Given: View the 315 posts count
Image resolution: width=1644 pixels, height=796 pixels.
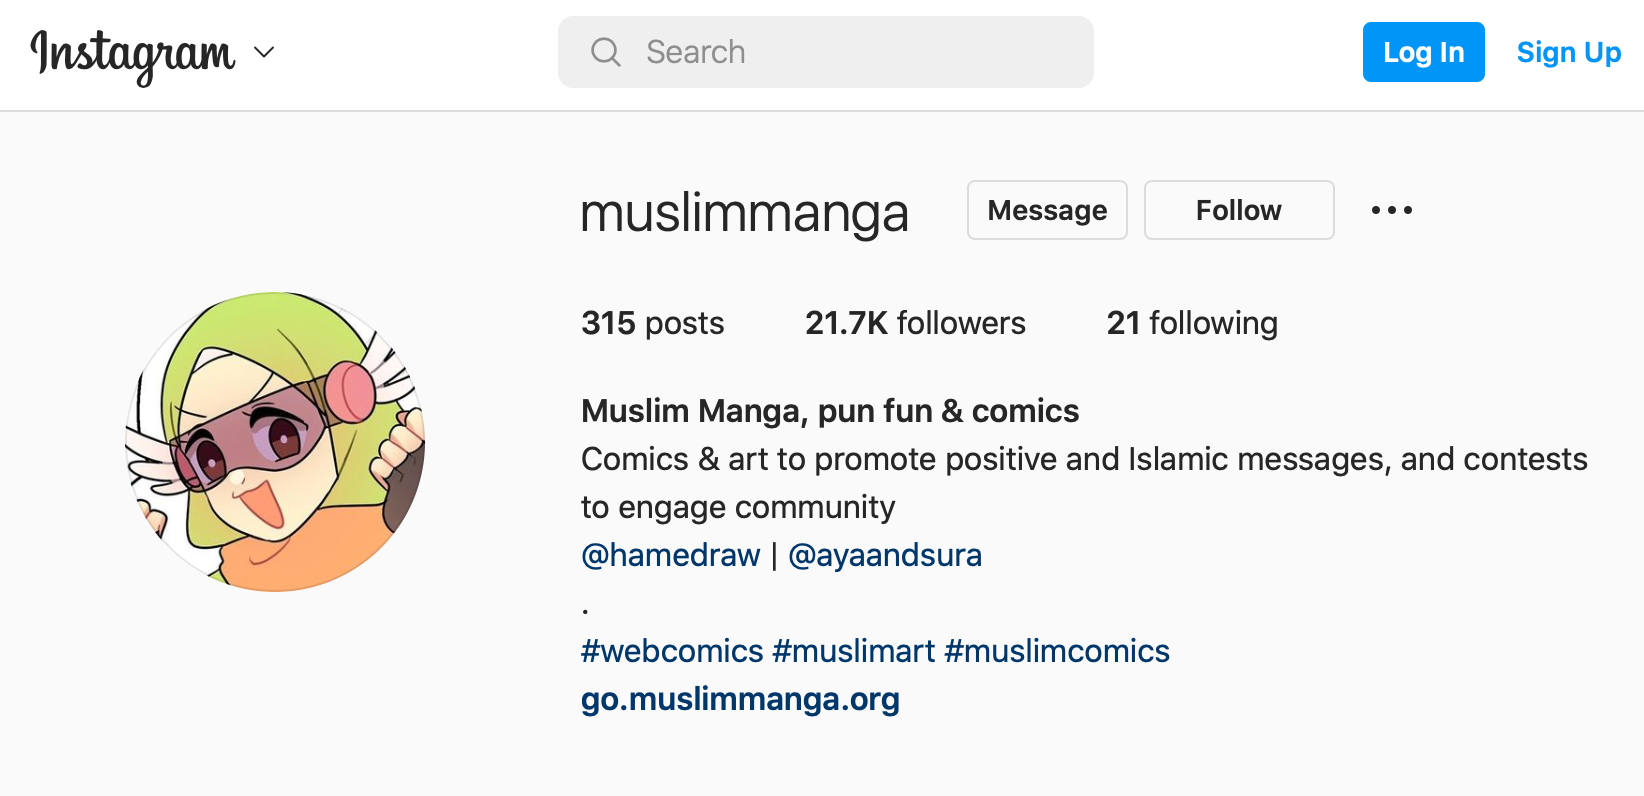Looking at the screenshot, I should [653, 323].
